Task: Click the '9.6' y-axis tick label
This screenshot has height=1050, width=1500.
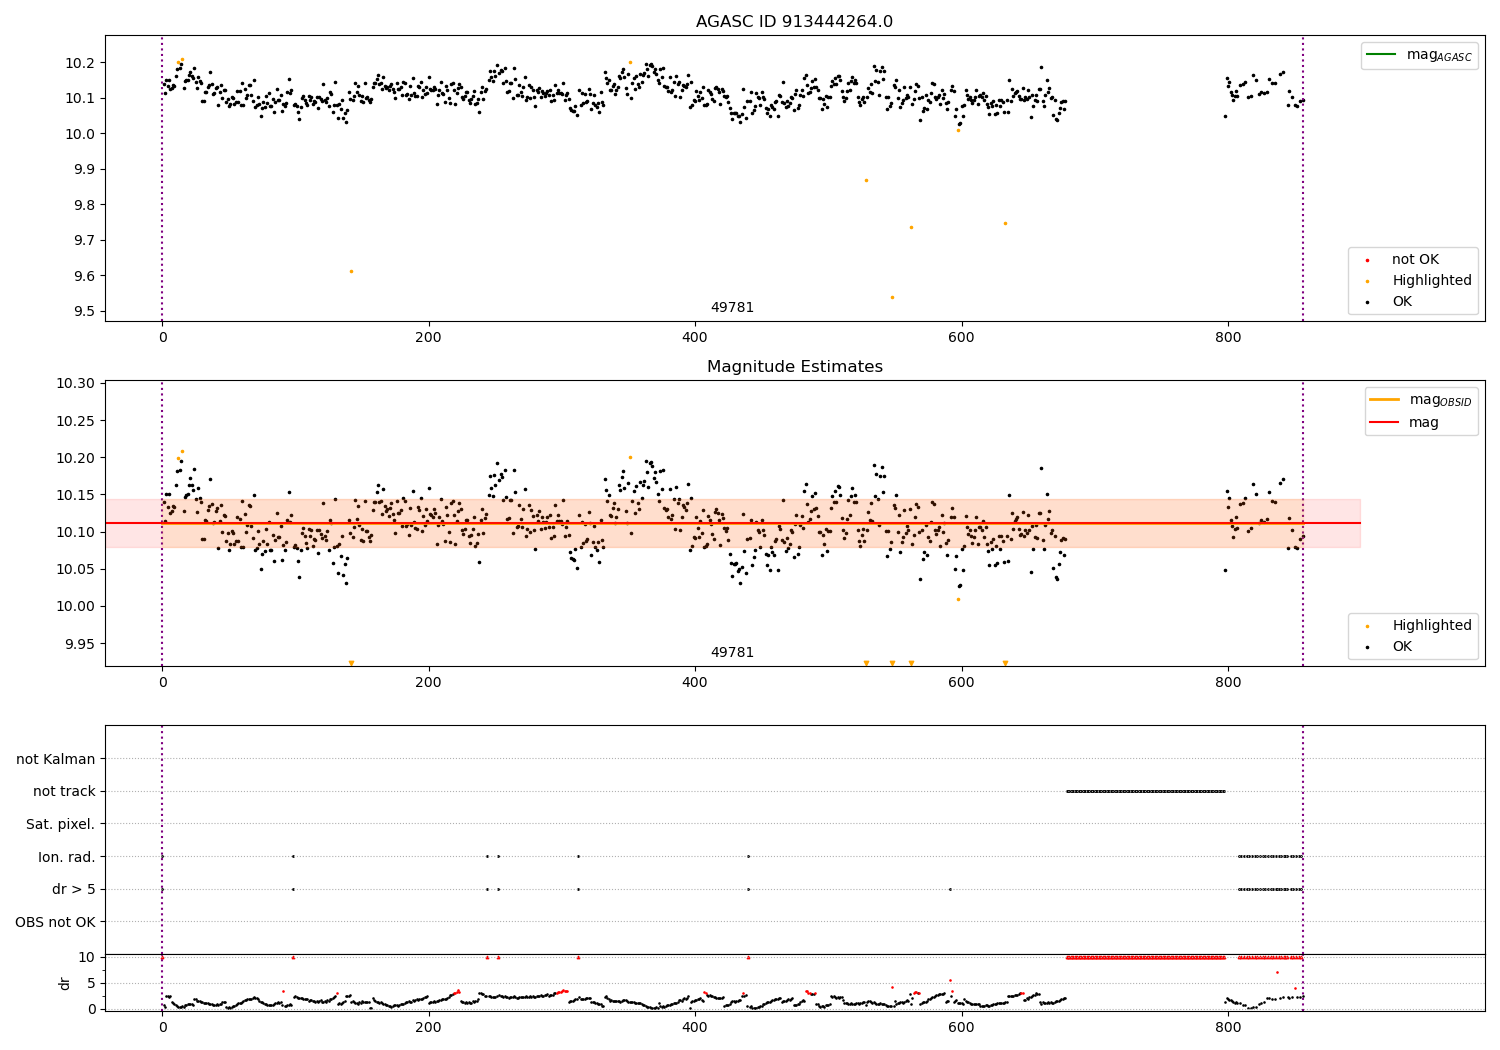Action: [84, 276]
